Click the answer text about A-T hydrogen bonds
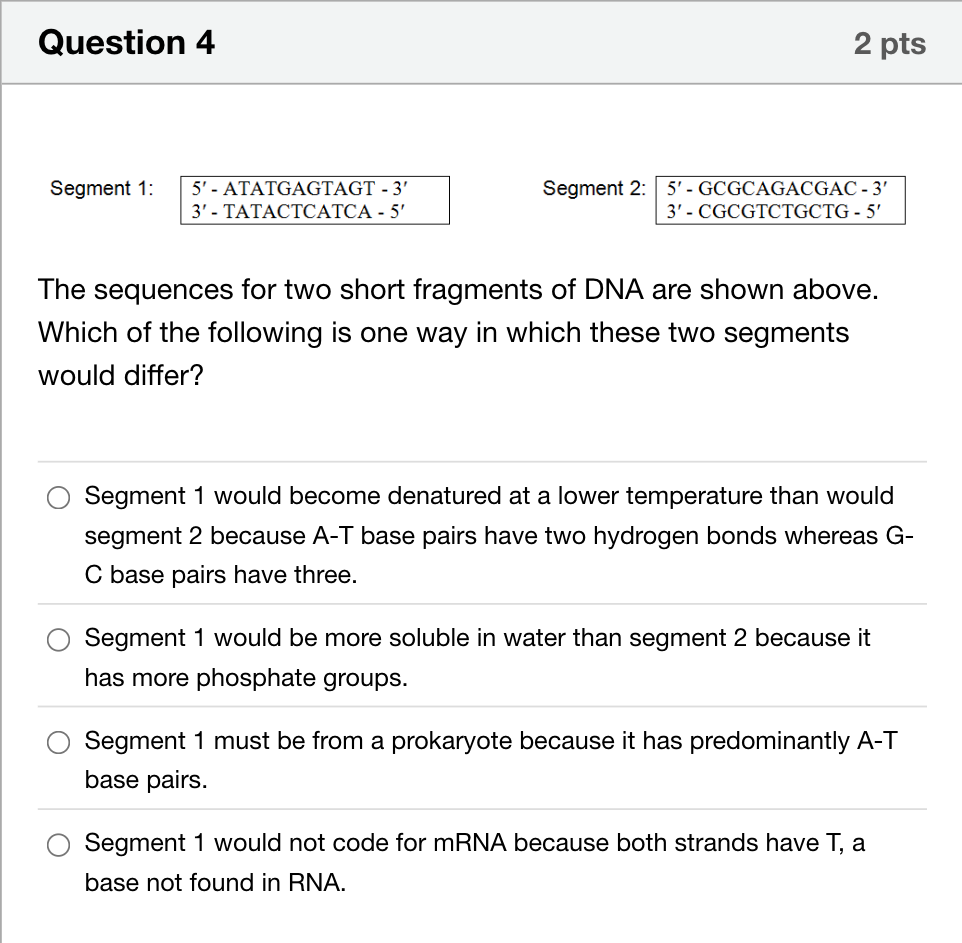The height and width of the screenshot is (943, 962). pos(499,535)
